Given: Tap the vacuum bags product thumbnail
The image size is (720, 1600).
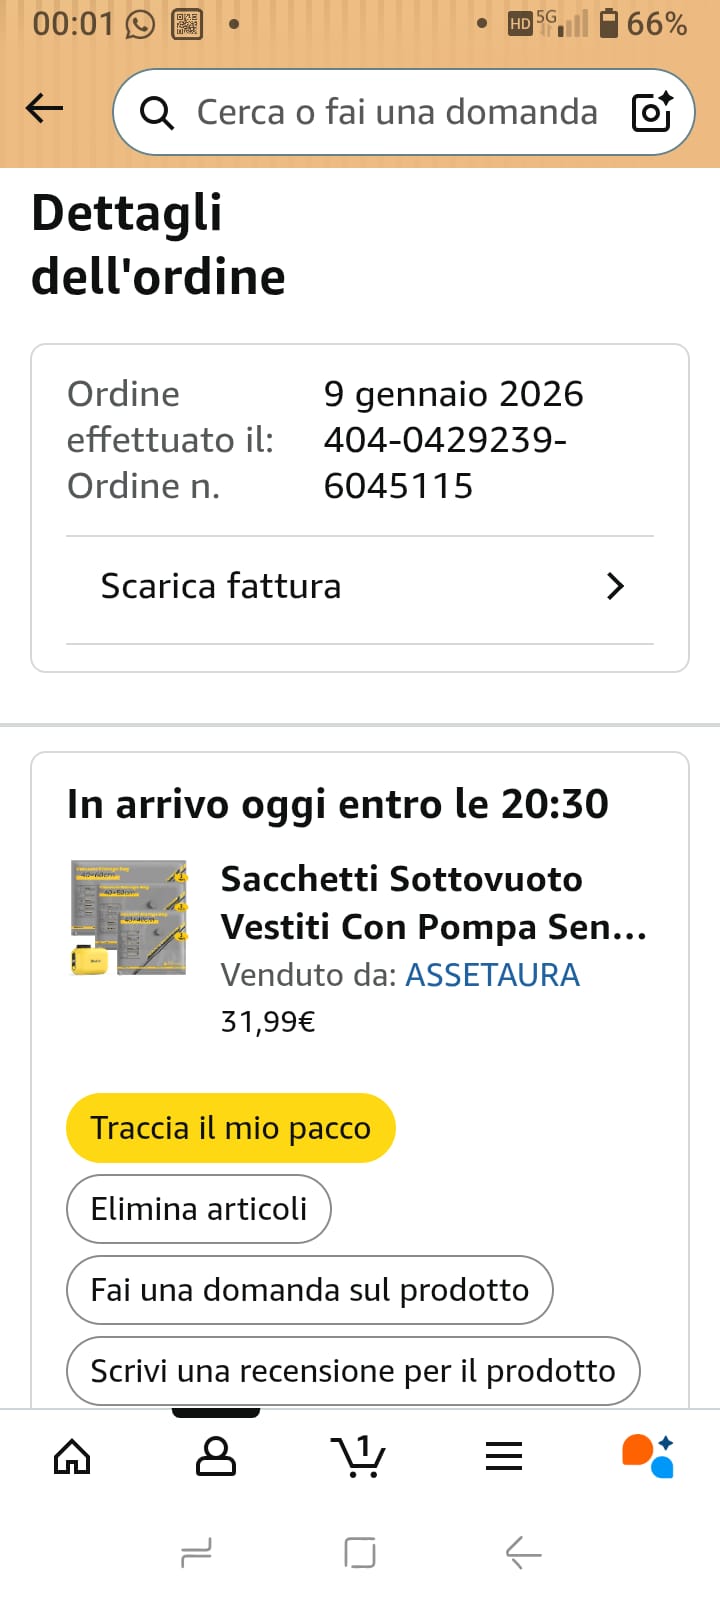Looking at the screenshot, I should click(128, 917).
